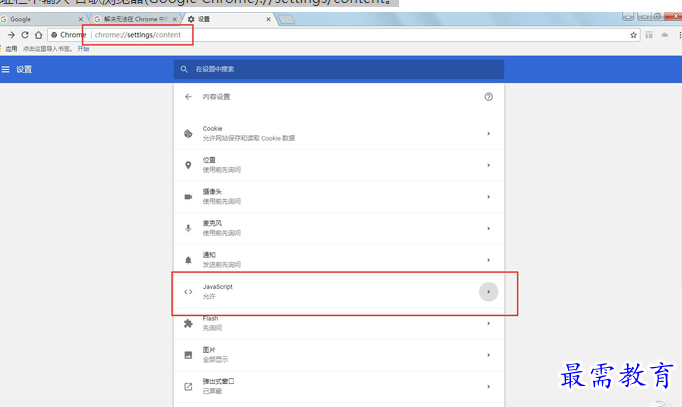Select the 弹出式窗口 已屏蔽 row text
Screen dimensions: 682x407
212,391
